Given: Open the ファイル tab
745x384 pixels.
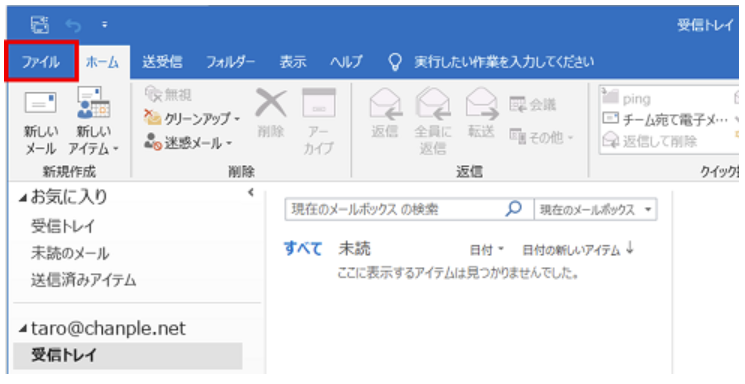Looking at the screenshot, I should [x=40, y=62].
